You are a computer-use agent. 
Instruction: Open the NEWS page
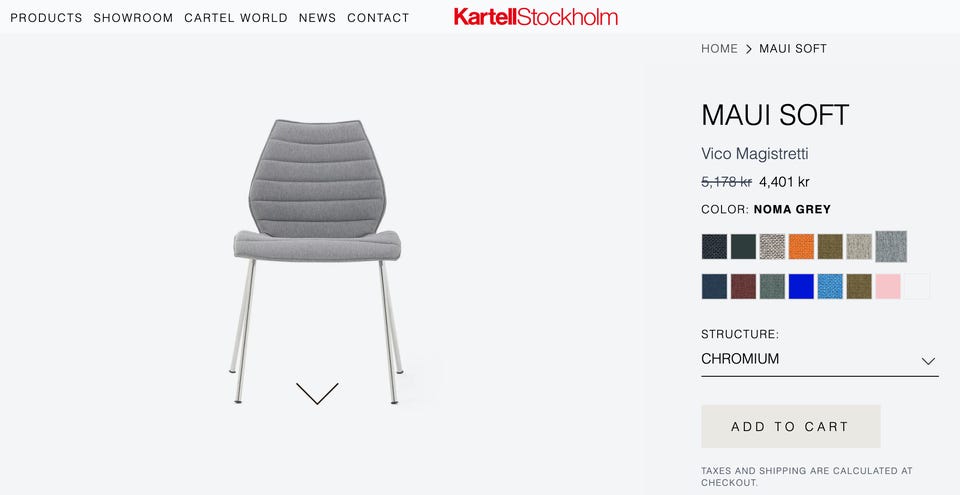pos(317,18)
